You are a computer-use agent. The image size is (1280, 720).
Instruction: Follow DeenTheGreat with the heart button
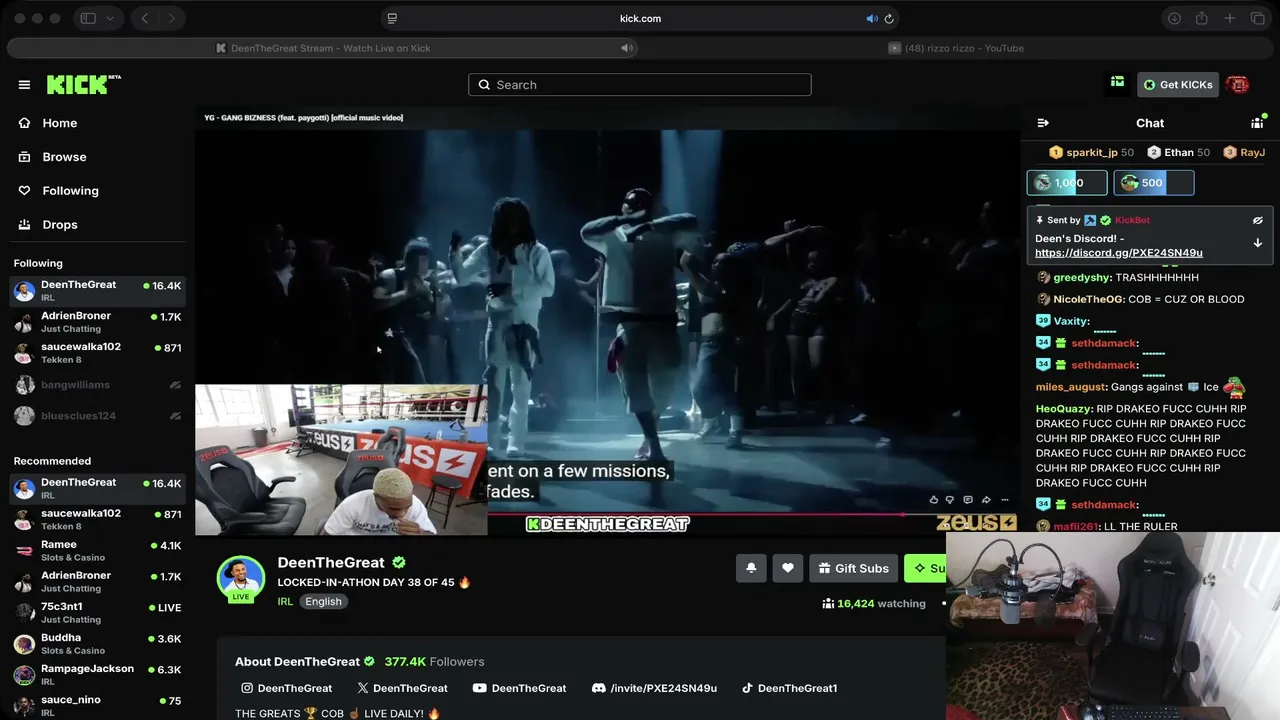[x=788, y=568]
